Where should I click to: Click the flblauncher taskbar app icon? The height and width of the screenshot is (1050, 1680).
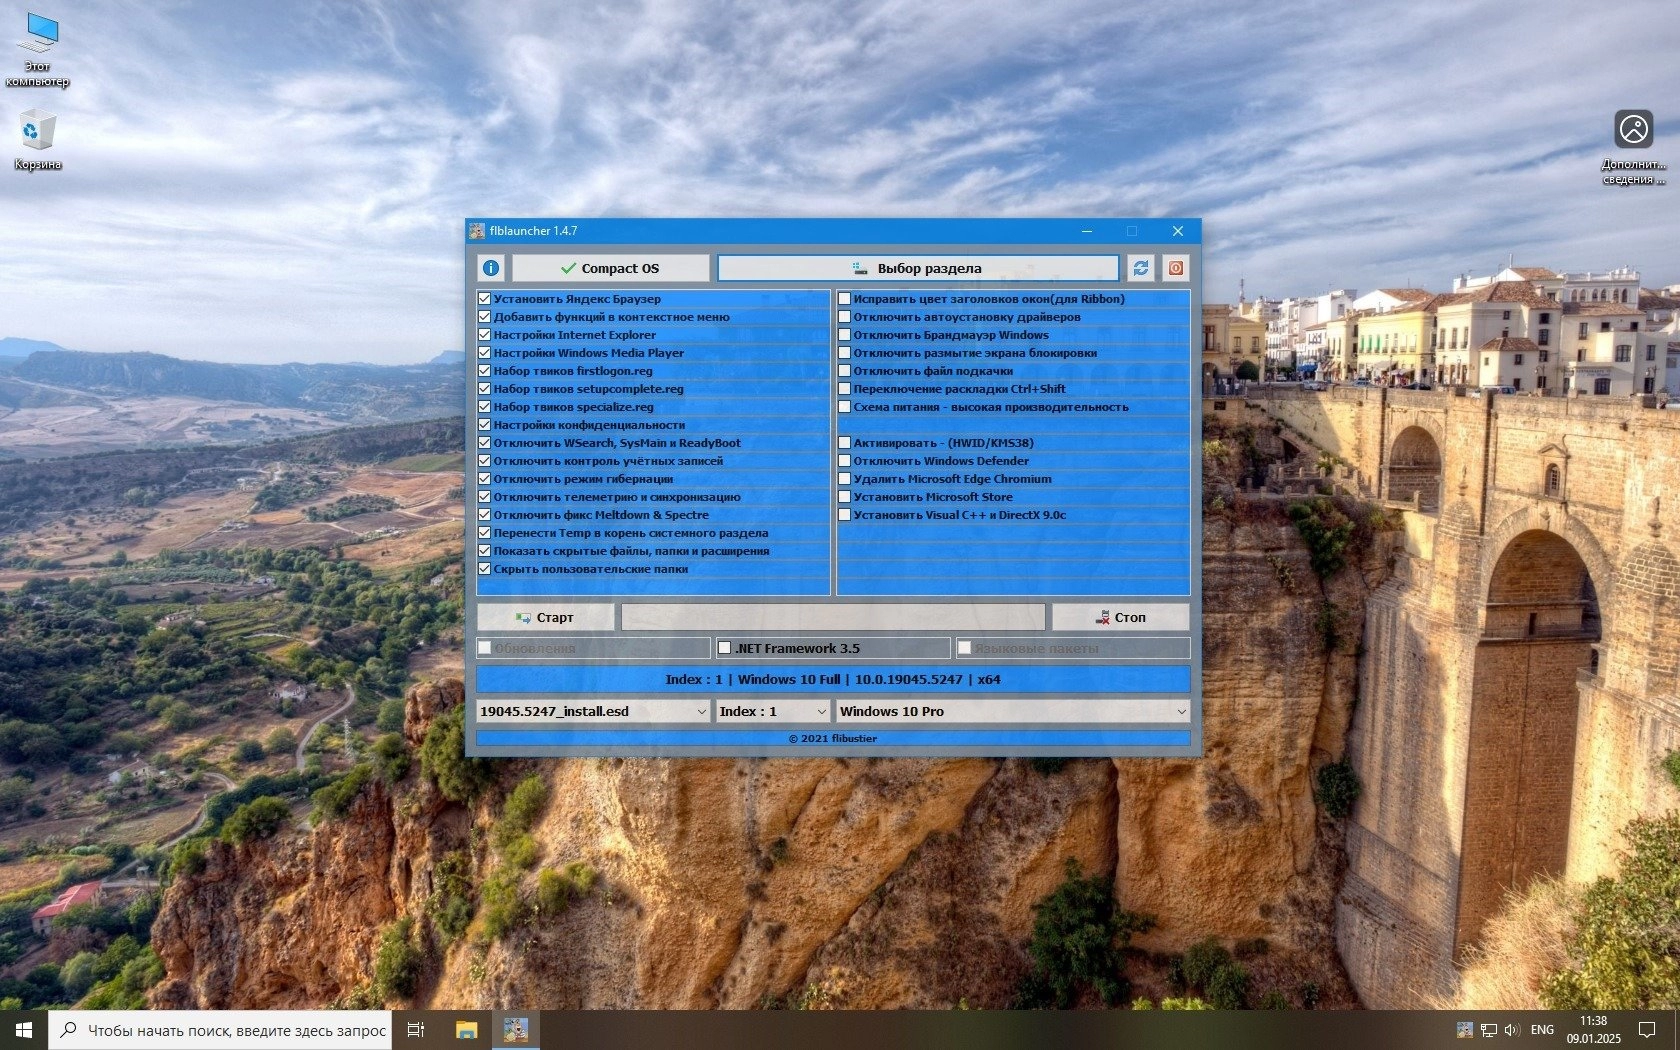coord(516,1030)
